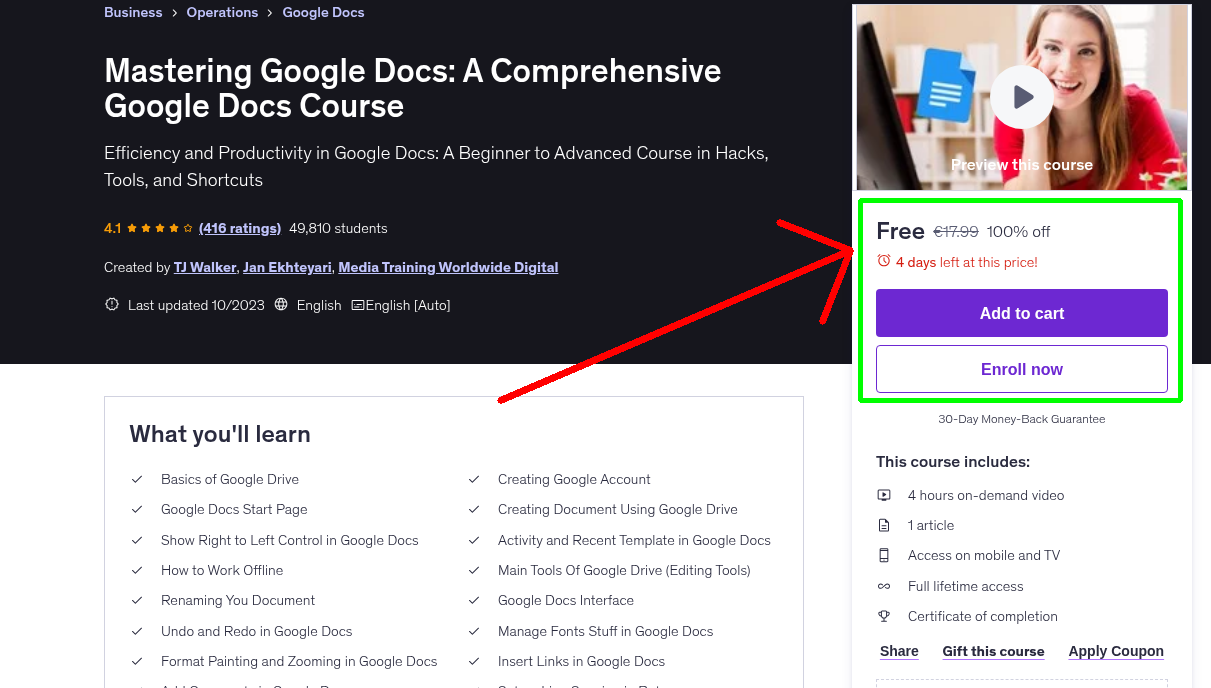The height and width of the screenshot is (688, 1211).
Task: Open the Google Docs breadcrumb category
Action: click(323, 12)
